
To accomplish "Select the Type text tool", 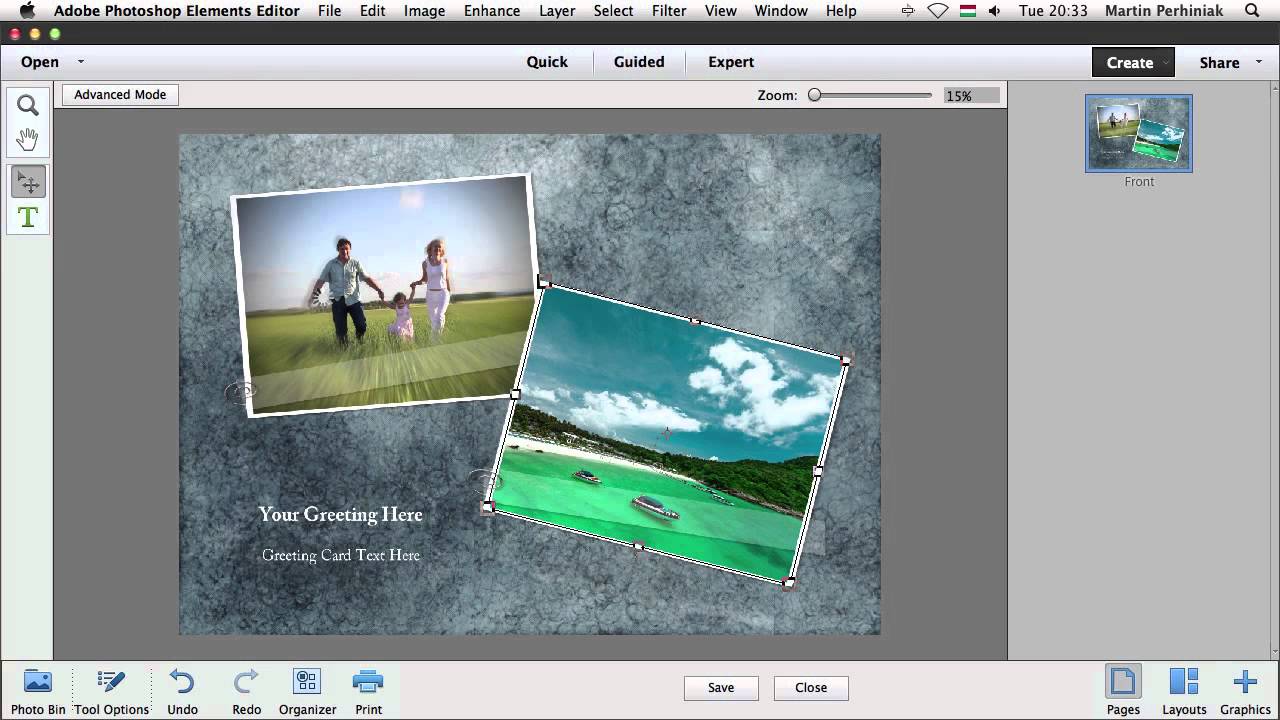I will click(x=27, y=217).
